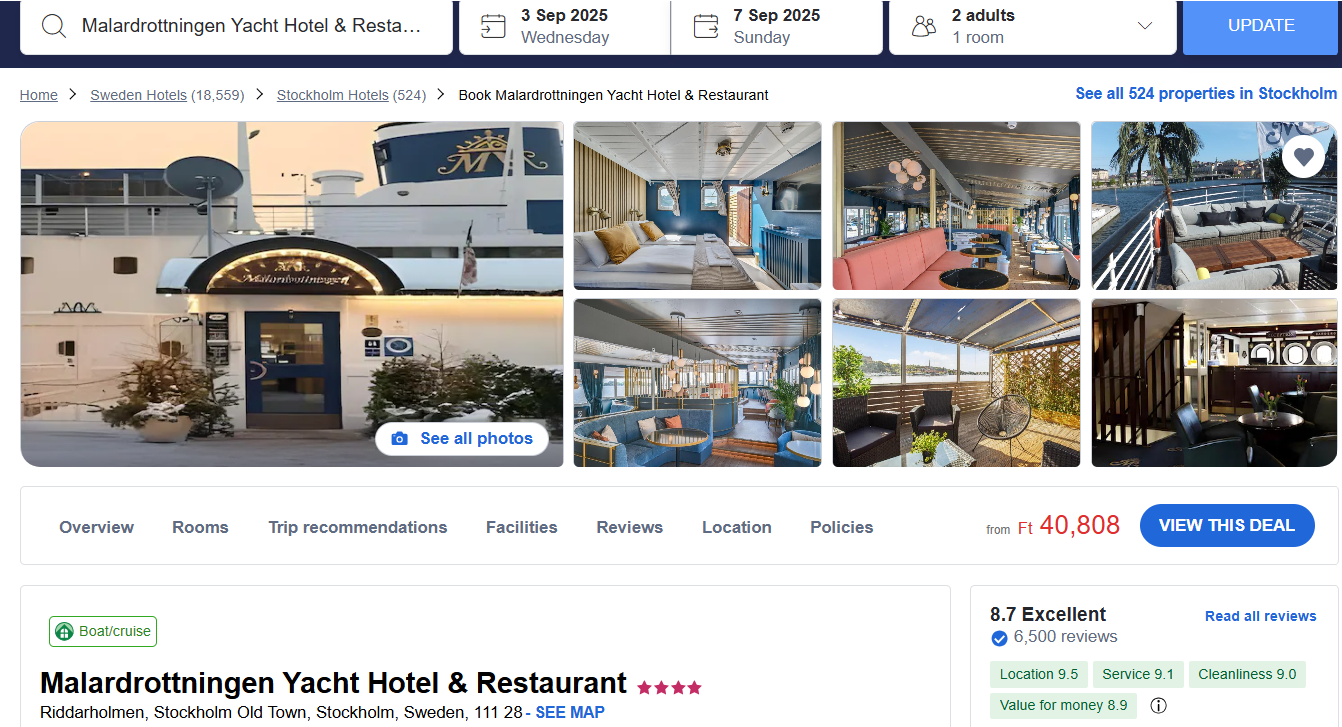Viewport: 1342px width, 727px height.
Task: Click the UPDATE search button
Action: tap(1261, 26)
